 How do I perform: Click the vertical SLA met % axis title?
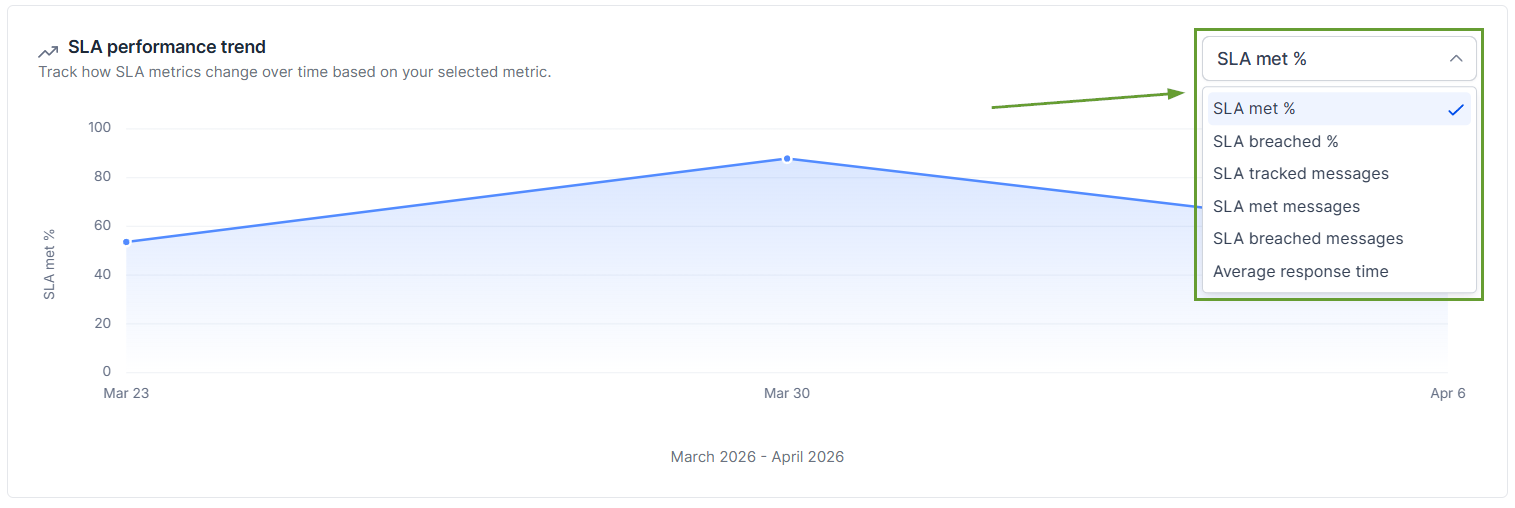pyautogui.click(x=49, y=264)
